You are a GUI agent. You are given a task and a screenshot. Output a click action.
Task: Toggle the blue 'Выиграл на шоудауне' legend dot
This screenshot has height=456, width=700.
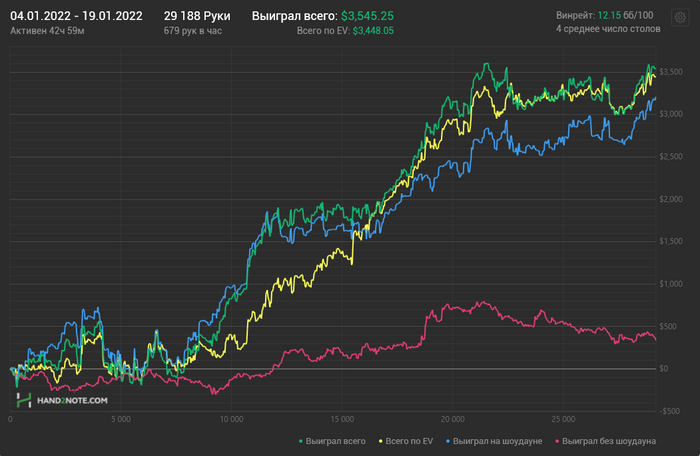(x=448, y=441)
